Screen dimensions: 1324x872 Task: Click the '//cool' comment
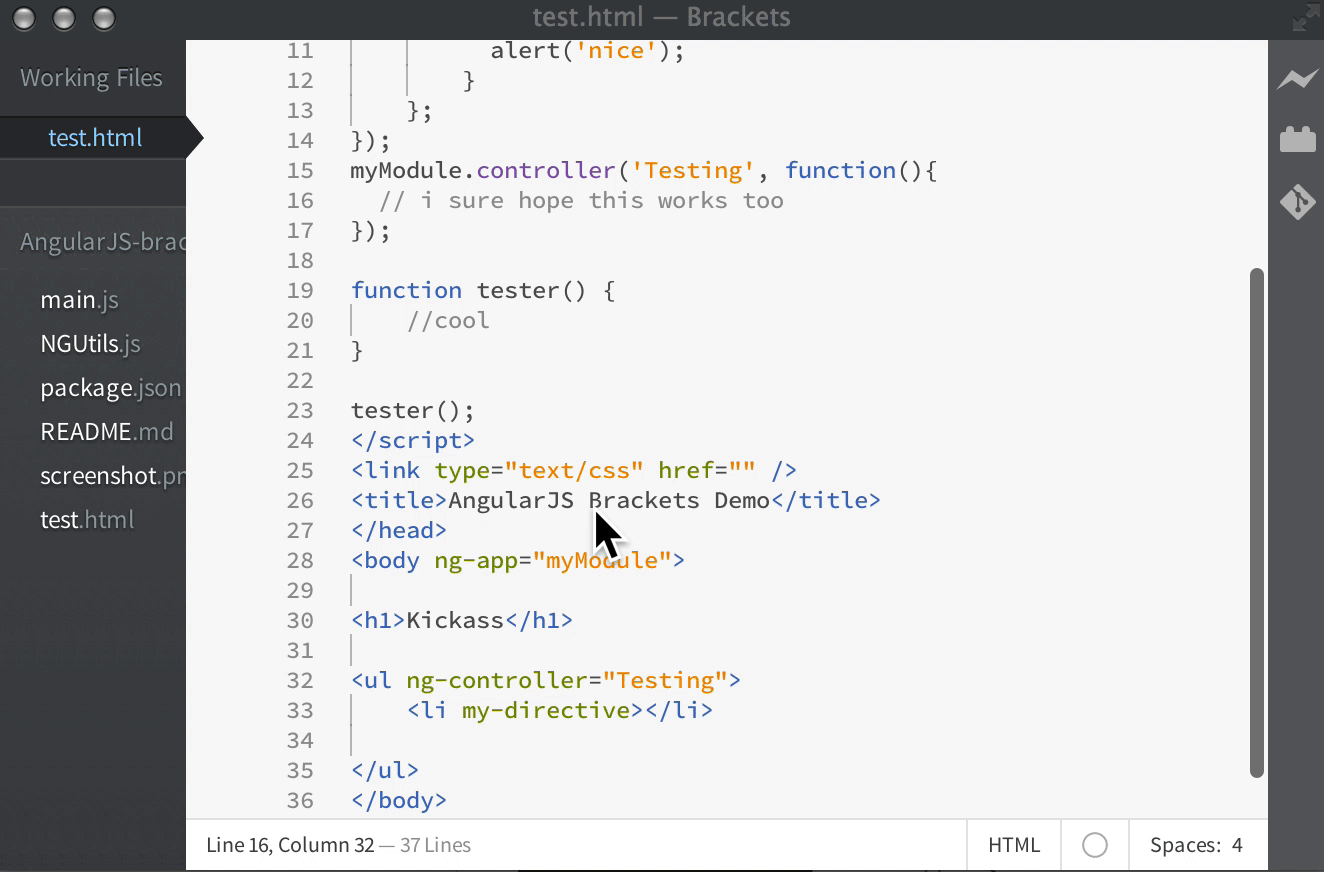click(x=448, y=320)
